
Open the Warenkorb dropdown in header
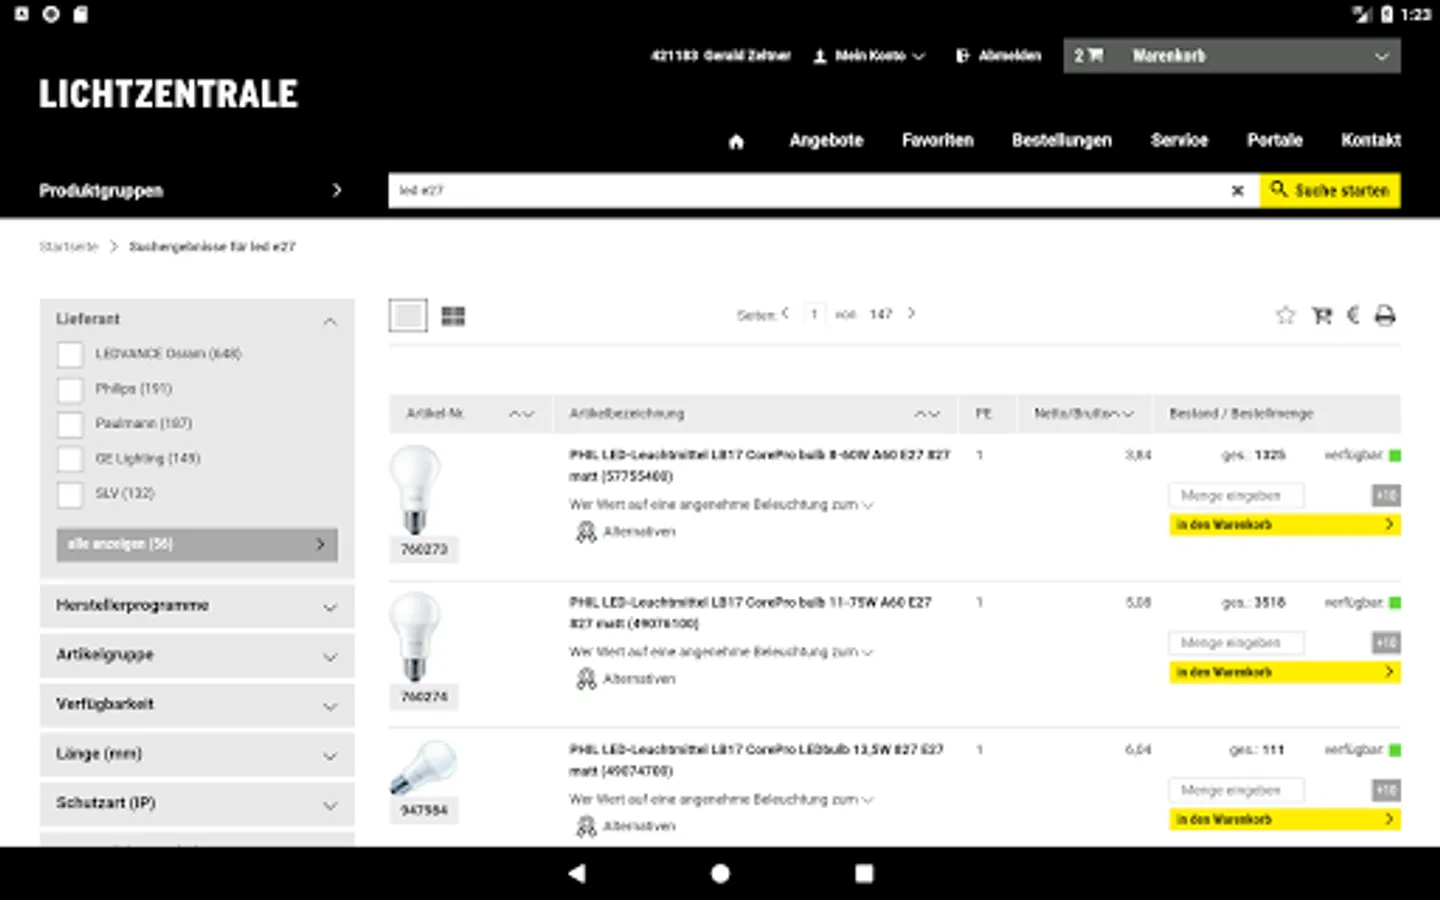click(x=1232, y=56)
